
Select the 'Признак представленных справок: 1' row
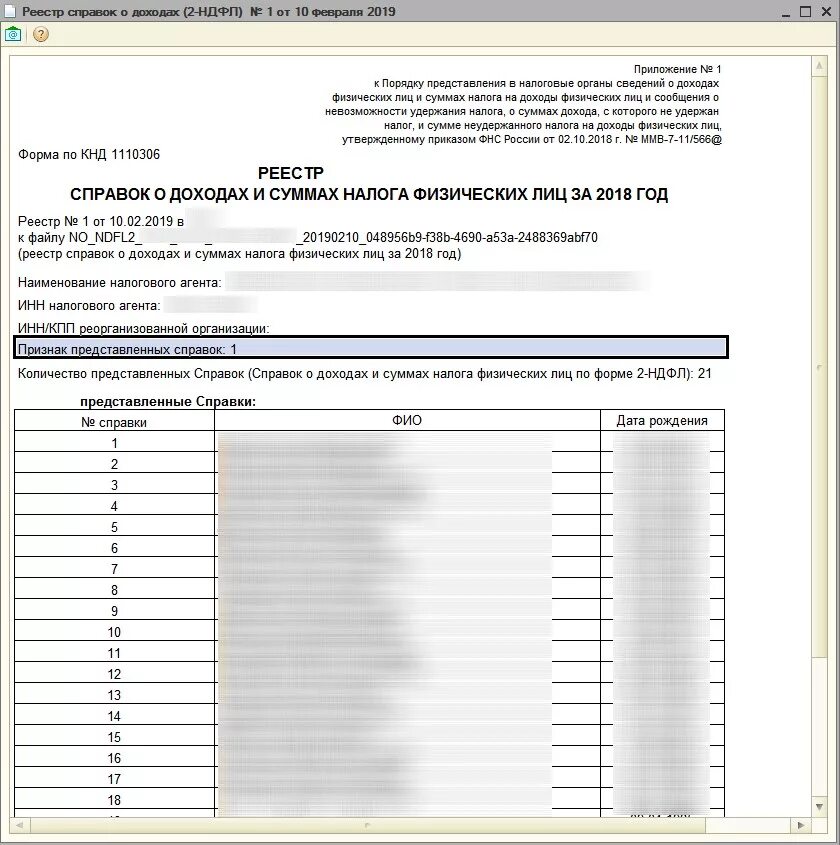coord(371,348)
